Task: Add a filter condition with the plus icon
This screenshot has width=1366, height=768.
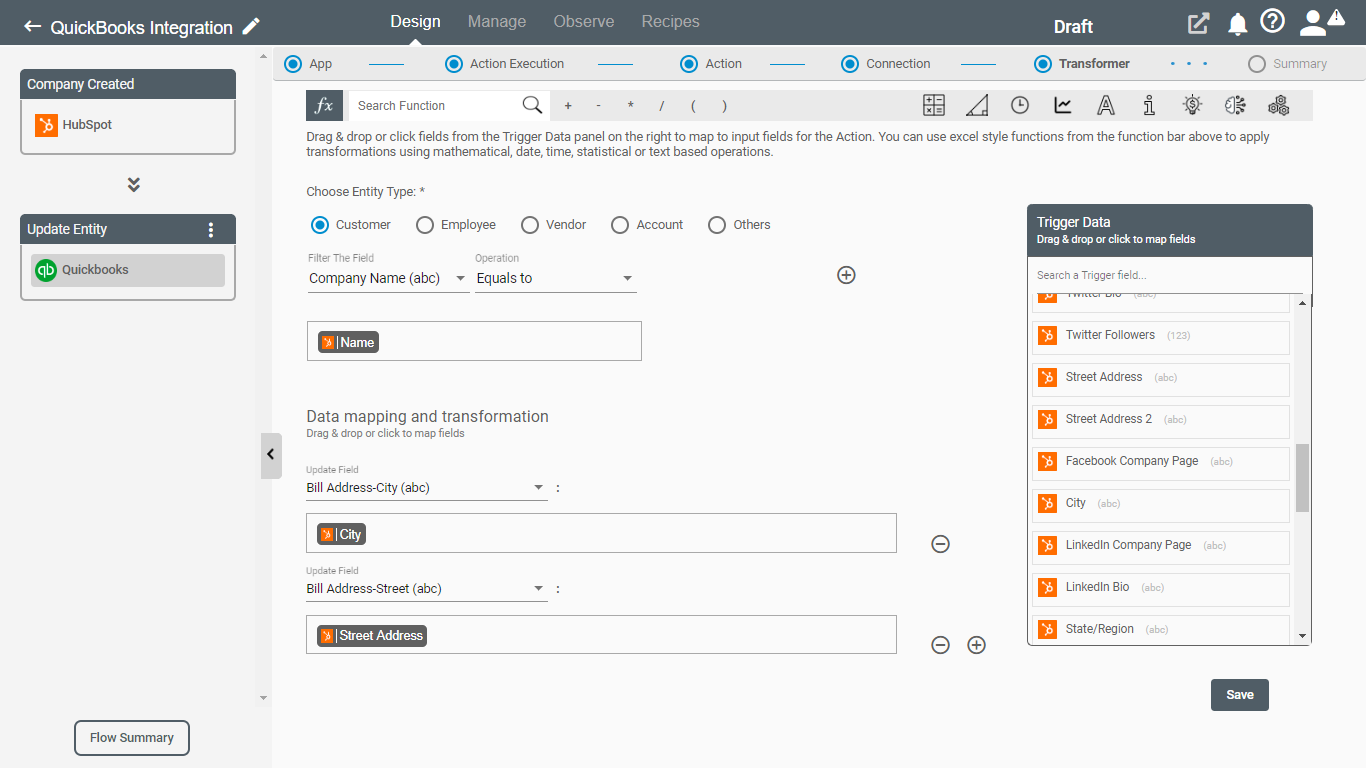Action: [846, 275]
